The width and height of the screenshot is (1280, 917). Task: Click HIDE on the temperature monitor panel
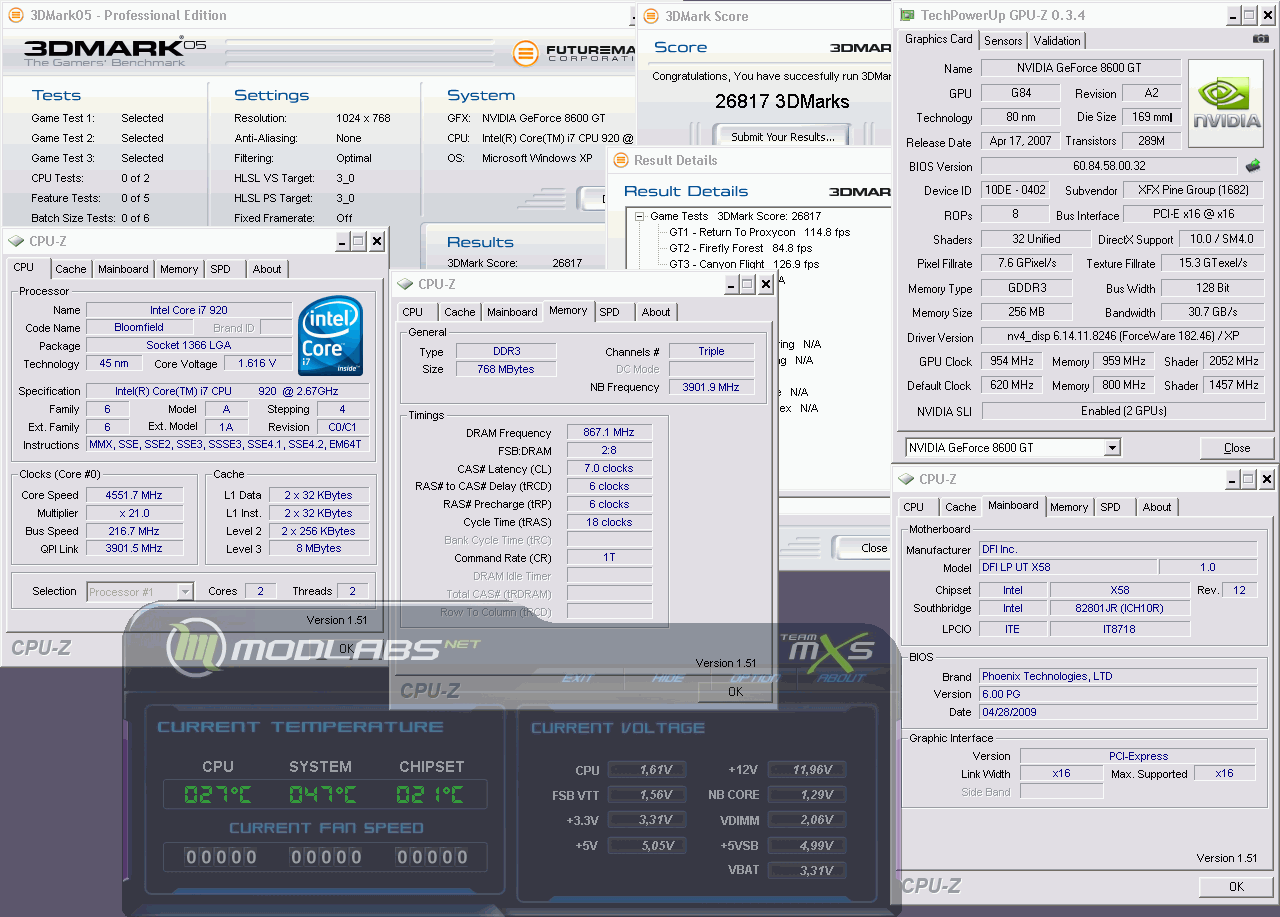[x=668, y=679]
